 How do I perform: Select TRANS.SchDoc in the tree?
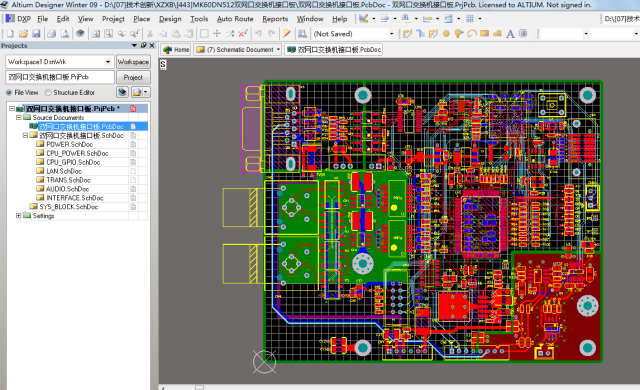[68, 180]
